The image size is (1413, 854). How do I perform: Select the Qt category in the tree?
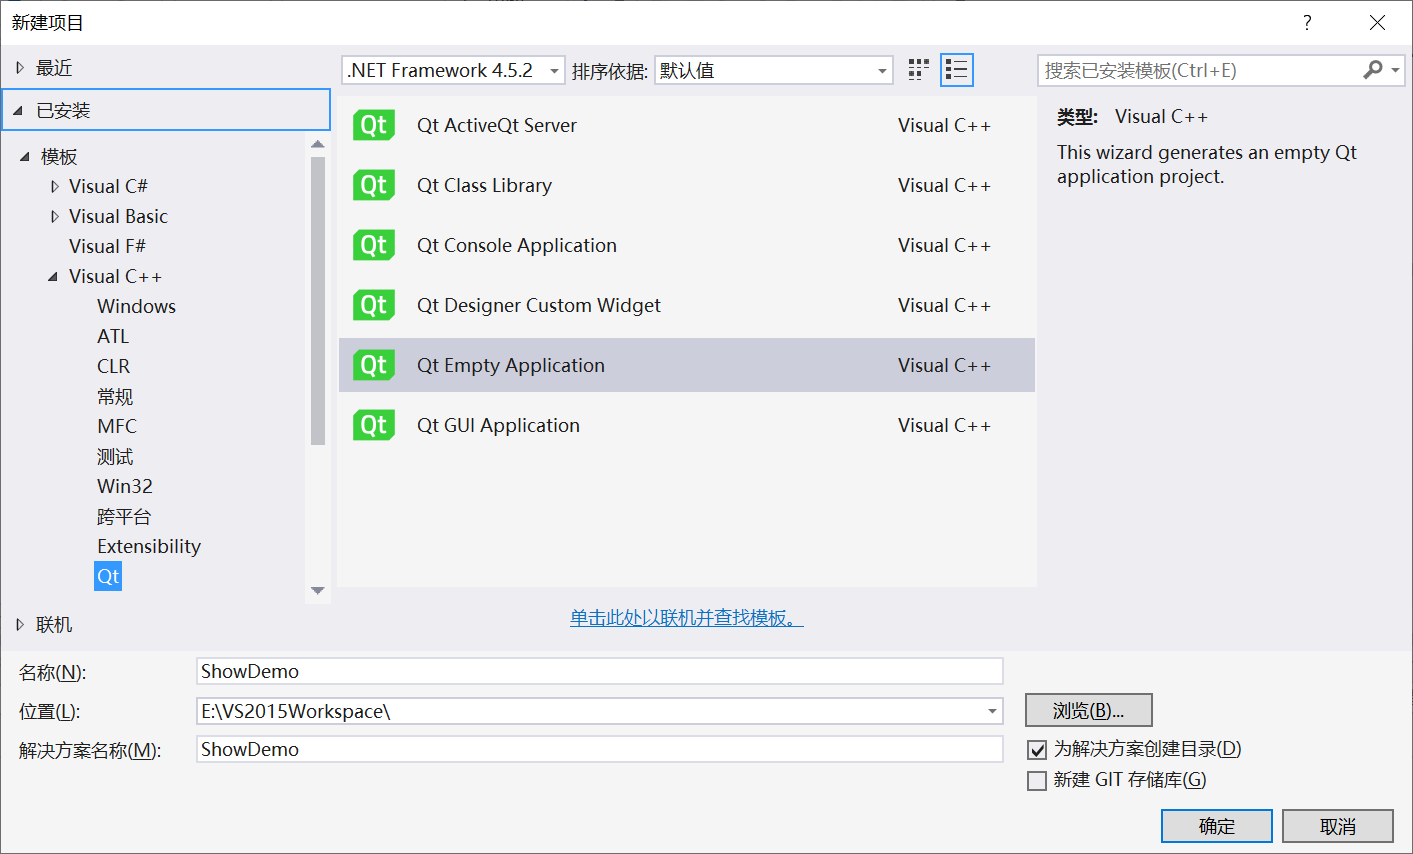coord(107,575)
